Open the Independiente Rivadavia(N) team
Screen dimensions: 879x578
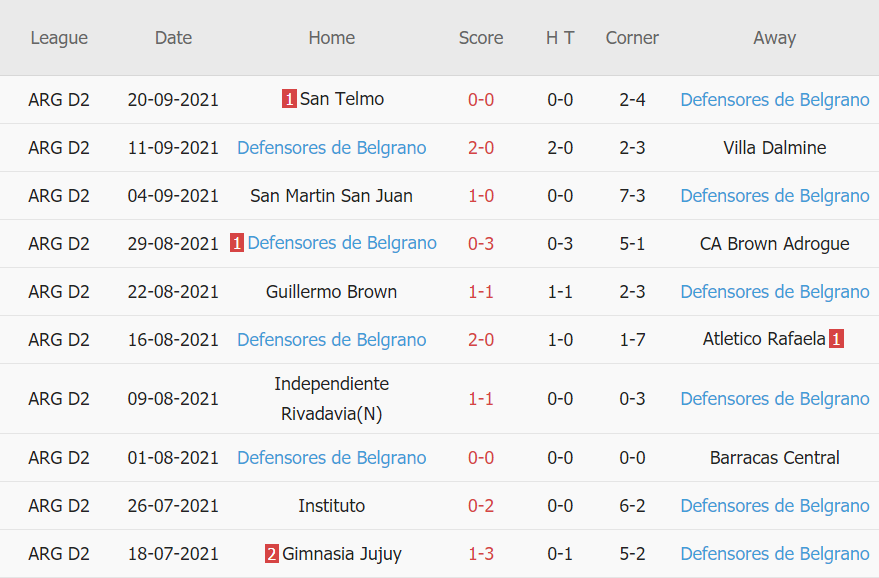pyautogui.click(x=331, y=398)
